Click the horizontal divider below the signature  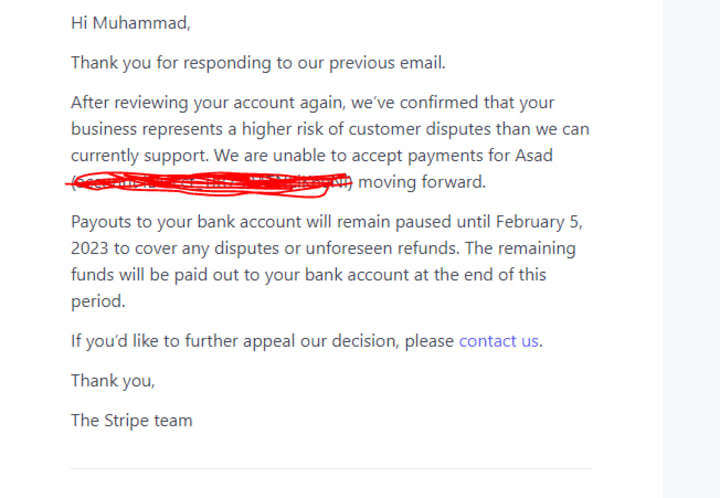(331, 469)
